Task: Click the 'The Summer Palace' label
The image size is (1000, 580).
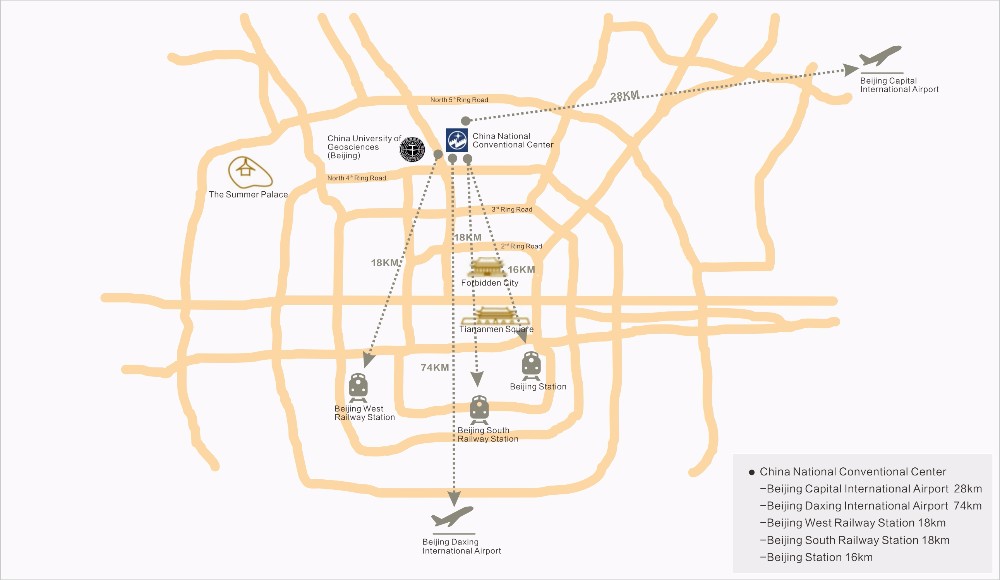Action: coord(249,195)
